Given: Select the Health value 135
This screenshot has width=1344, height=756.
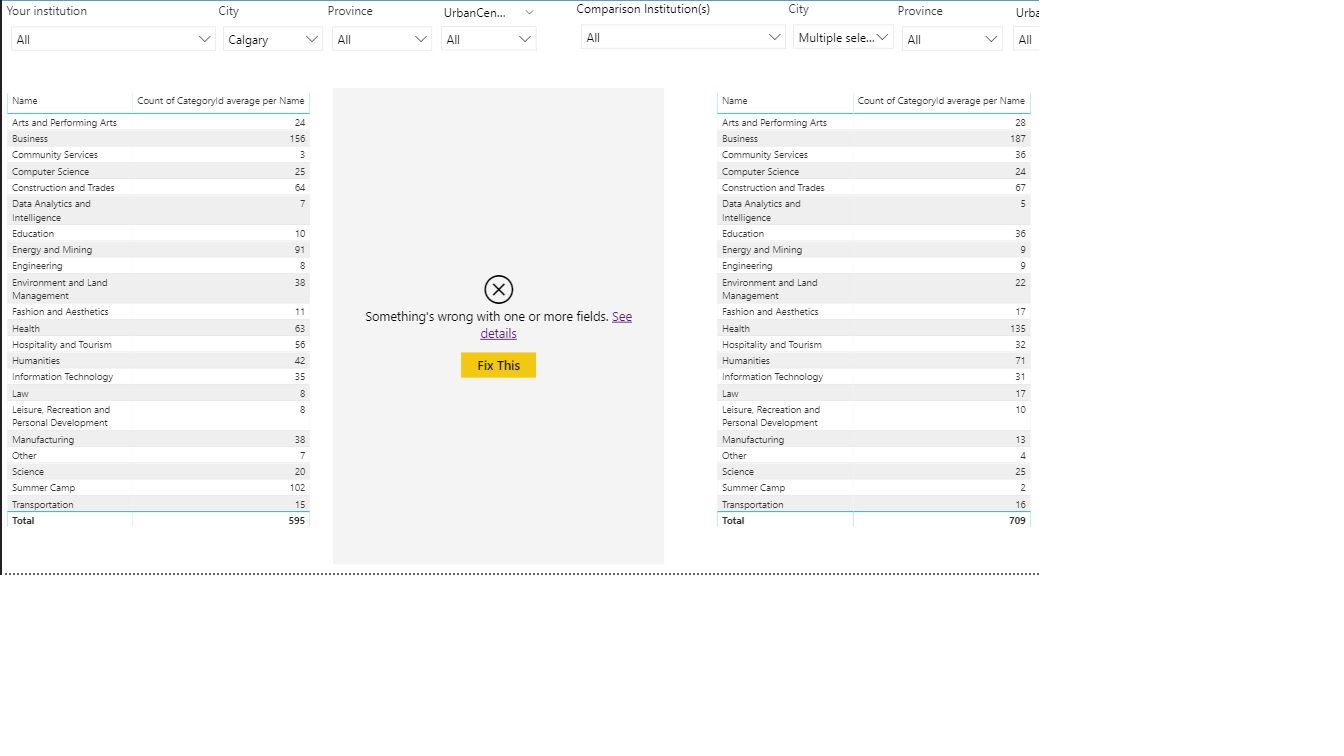Looking at the screenshot, I should (1018, 329).
